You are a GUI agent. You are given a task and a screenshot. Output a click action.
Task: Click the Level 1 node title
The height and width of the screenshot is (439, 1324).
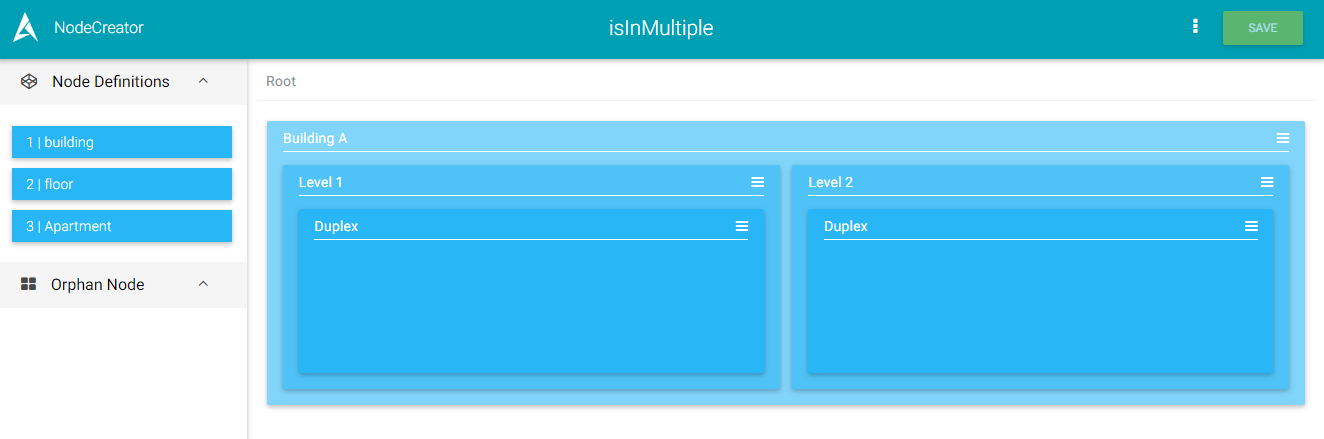click(x=321, y=182)
